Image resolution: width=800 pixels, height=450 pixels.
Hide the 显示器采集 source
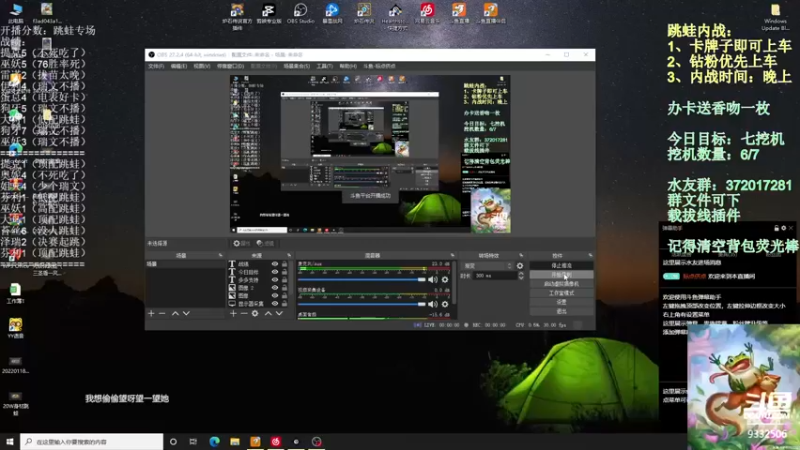tap(275, 304)
